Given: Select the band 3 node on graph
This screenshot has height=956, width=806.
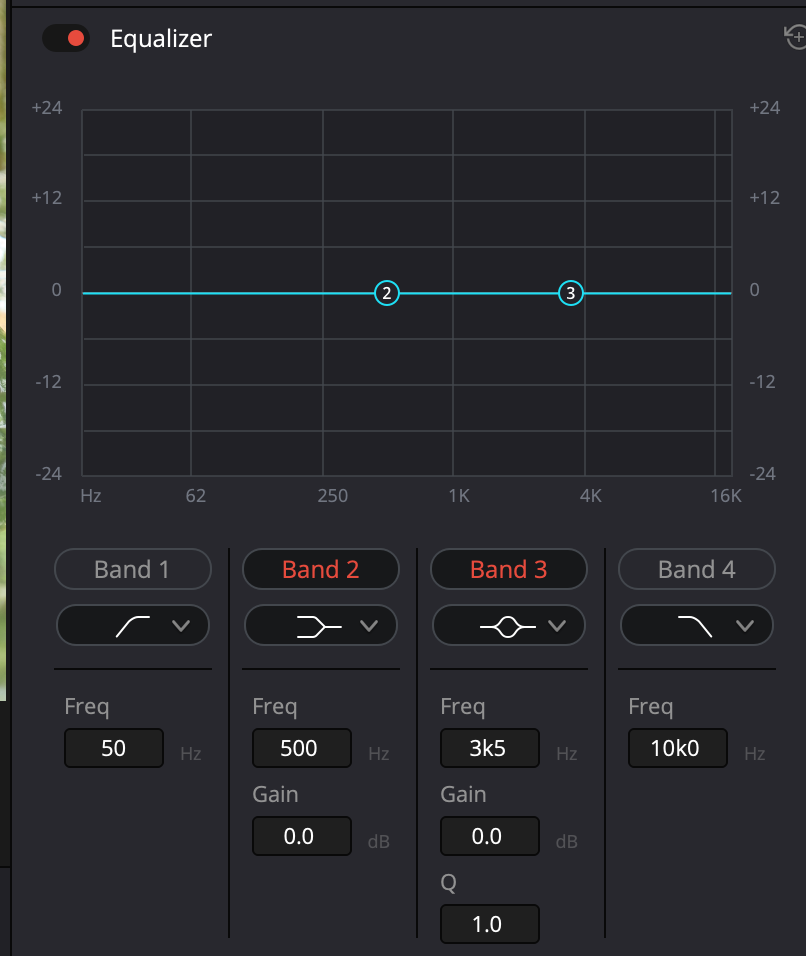Looking at the screenshot, I should pos(570,293).
